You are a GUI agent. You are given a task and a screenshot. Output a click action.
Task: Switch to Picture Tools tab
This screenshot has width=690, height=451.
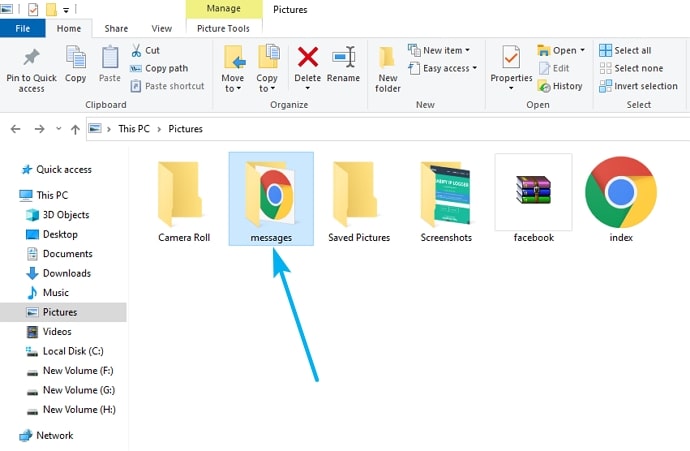pyautogui.click(x=223, y=29)
